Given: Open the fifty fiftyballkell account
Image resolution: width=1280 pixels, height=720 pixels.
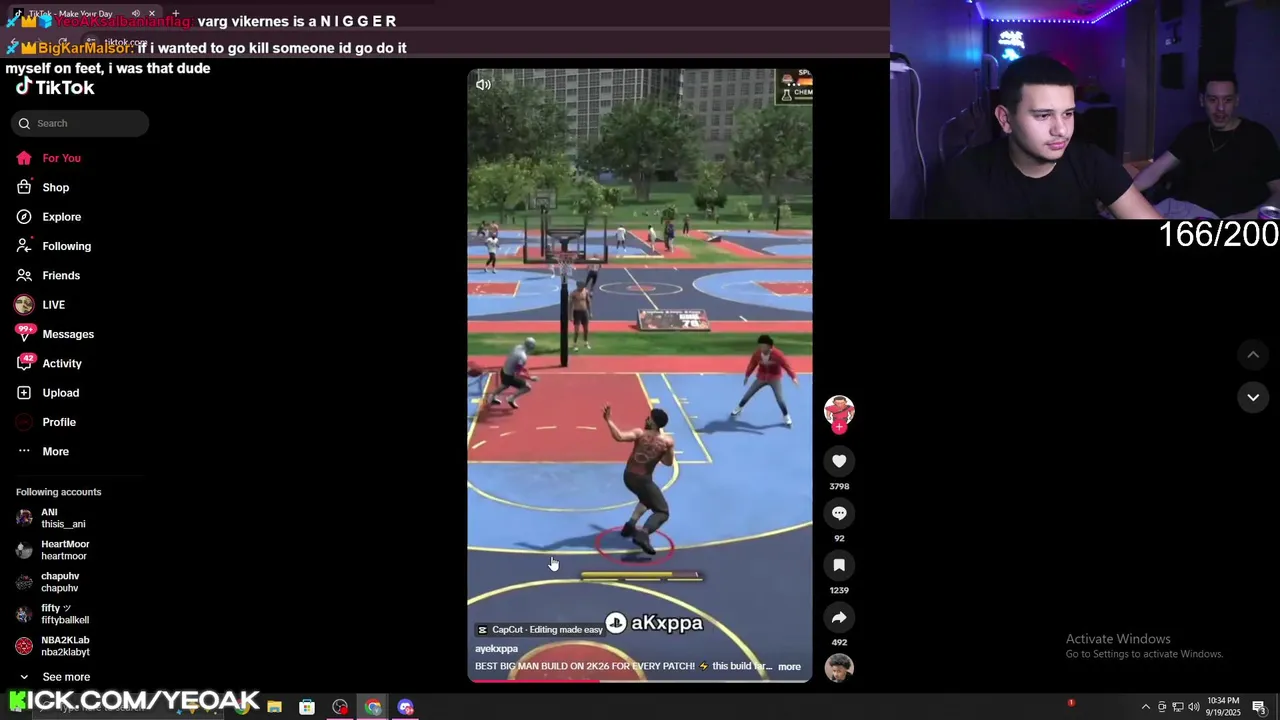Looking at the screenshot, I should [53, 614].
